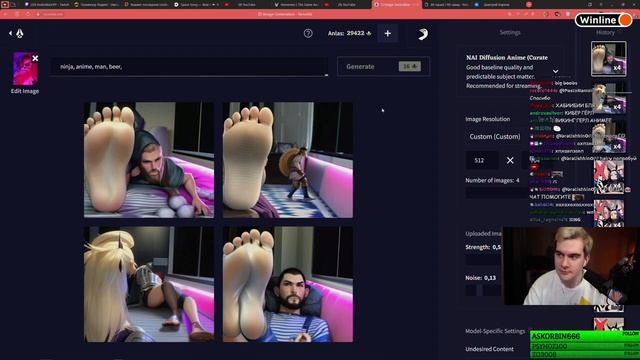Screen dimensions: 640x360
Task: Open the Edit Image thumbnail
Action: pyautogui.click(x=25, y=69)
